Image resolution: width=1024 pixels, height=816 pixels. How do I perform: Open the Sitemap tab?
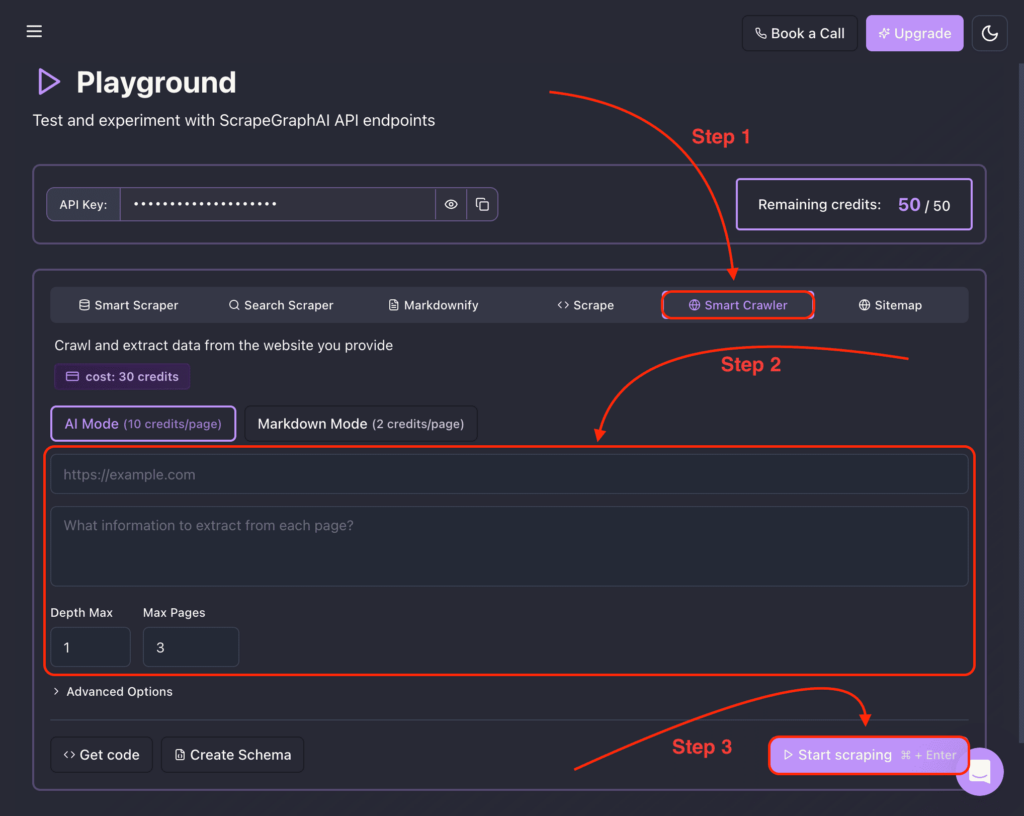(x=890, y=305)
